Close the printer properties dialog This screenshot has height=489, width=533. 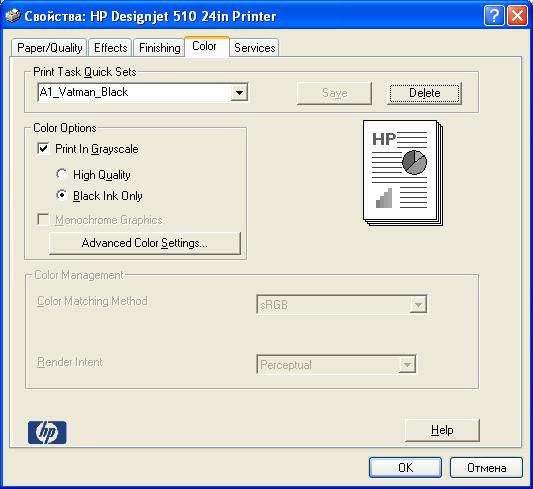pos(517,16)
